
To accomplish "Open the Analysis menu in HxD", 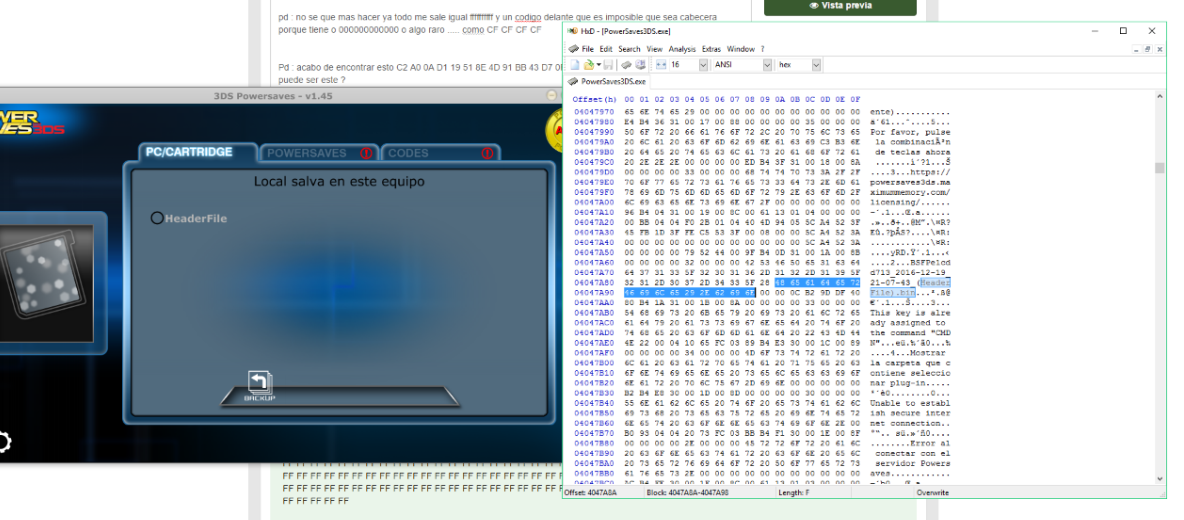I will coord(682,49).
